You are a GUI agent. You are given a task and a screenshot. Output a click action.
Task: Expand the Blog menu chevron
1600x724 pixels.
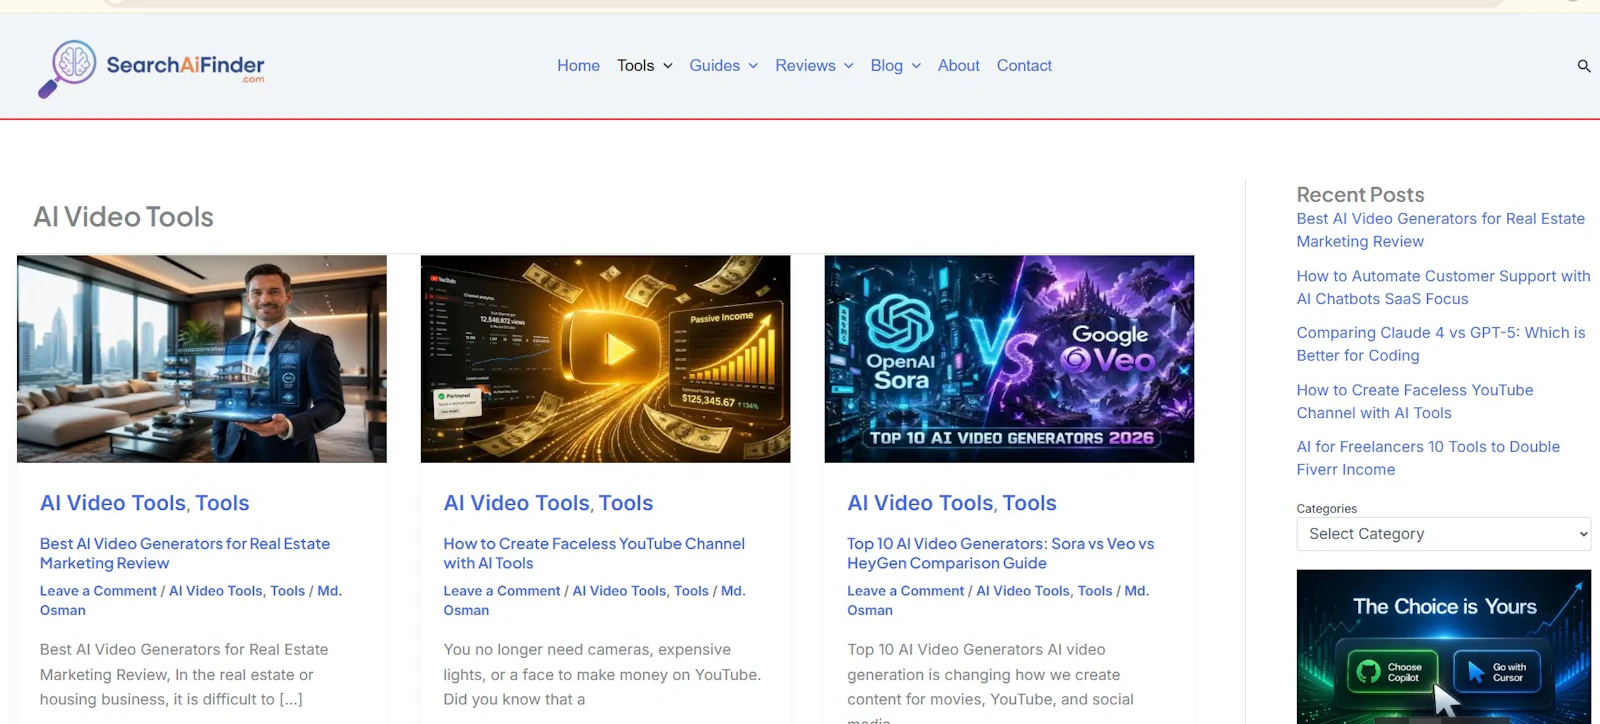point(916,66)
